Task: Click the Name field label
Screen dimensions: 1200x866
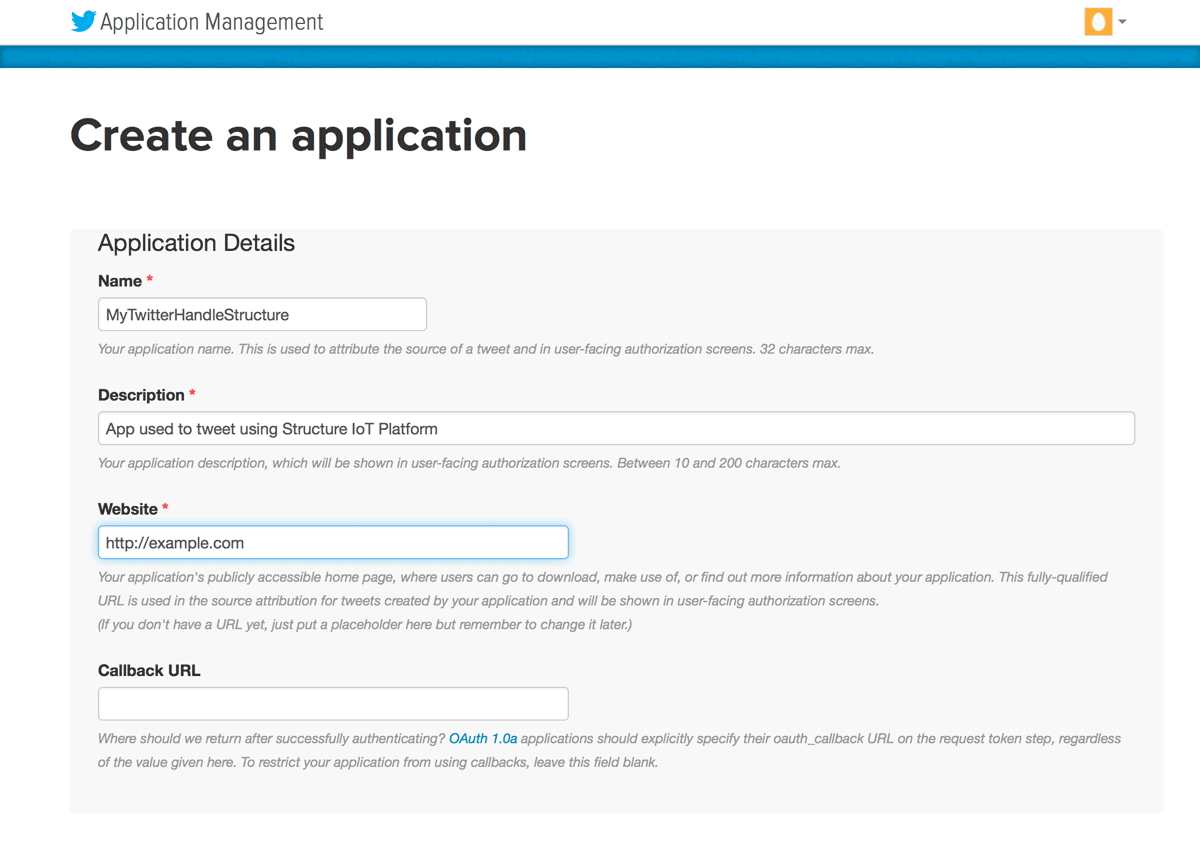Action: [x=120, y=281]
